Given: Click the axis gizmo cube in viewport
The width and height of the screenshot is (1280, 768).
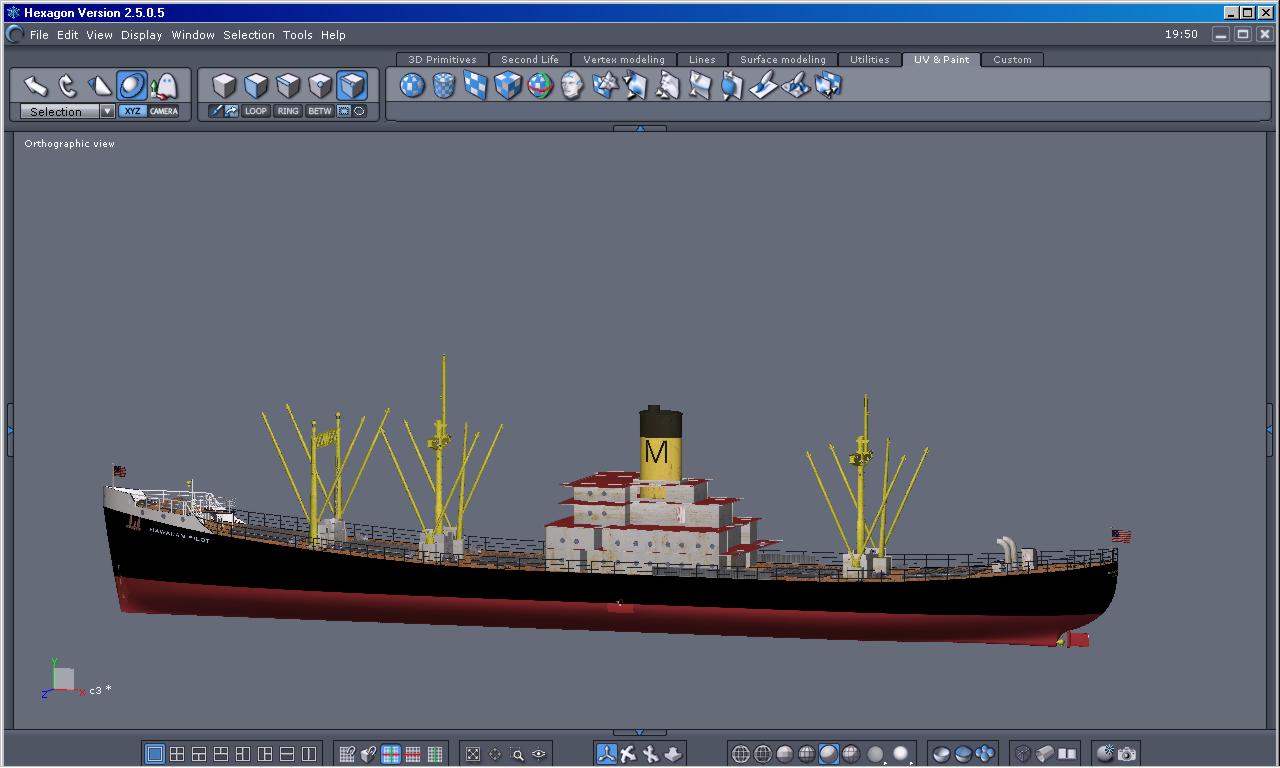Looking at the screenshot, I should click(x=63, y=679).
